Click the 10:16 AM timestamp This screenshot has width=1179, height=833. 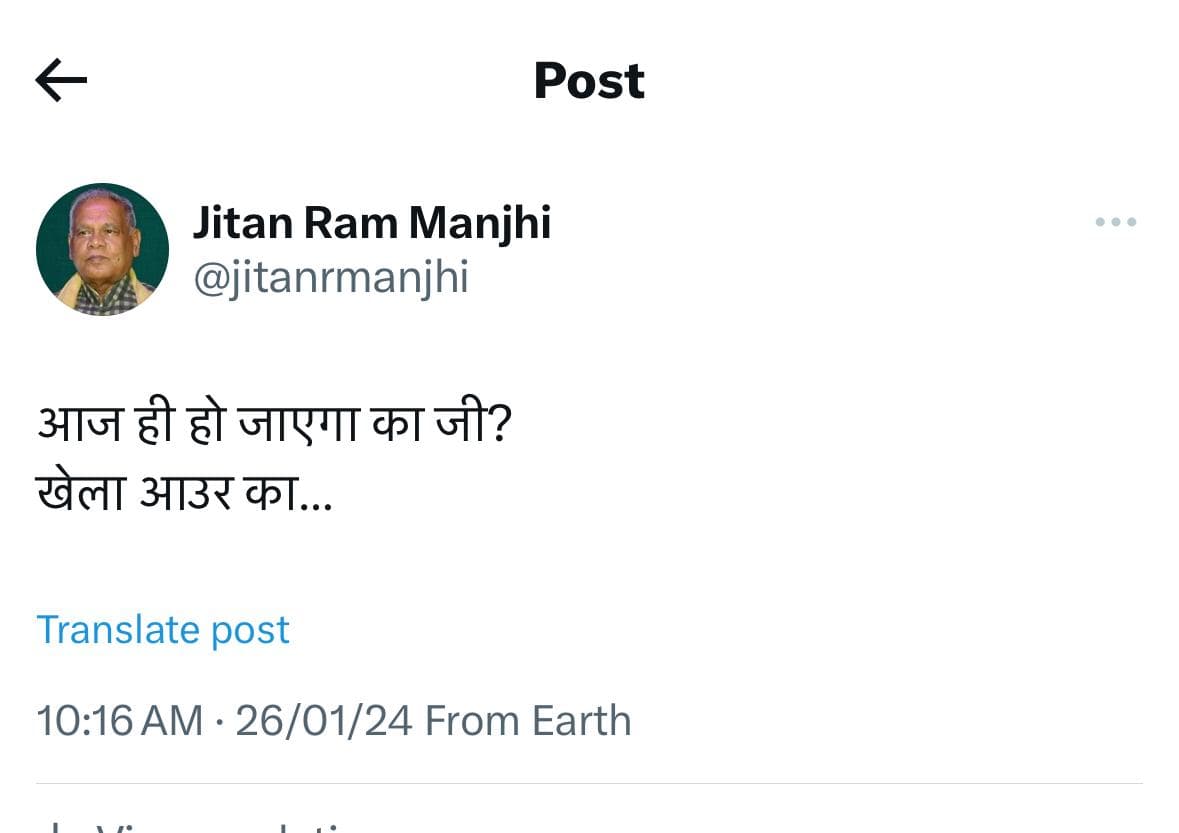click(x=119, y=721)
